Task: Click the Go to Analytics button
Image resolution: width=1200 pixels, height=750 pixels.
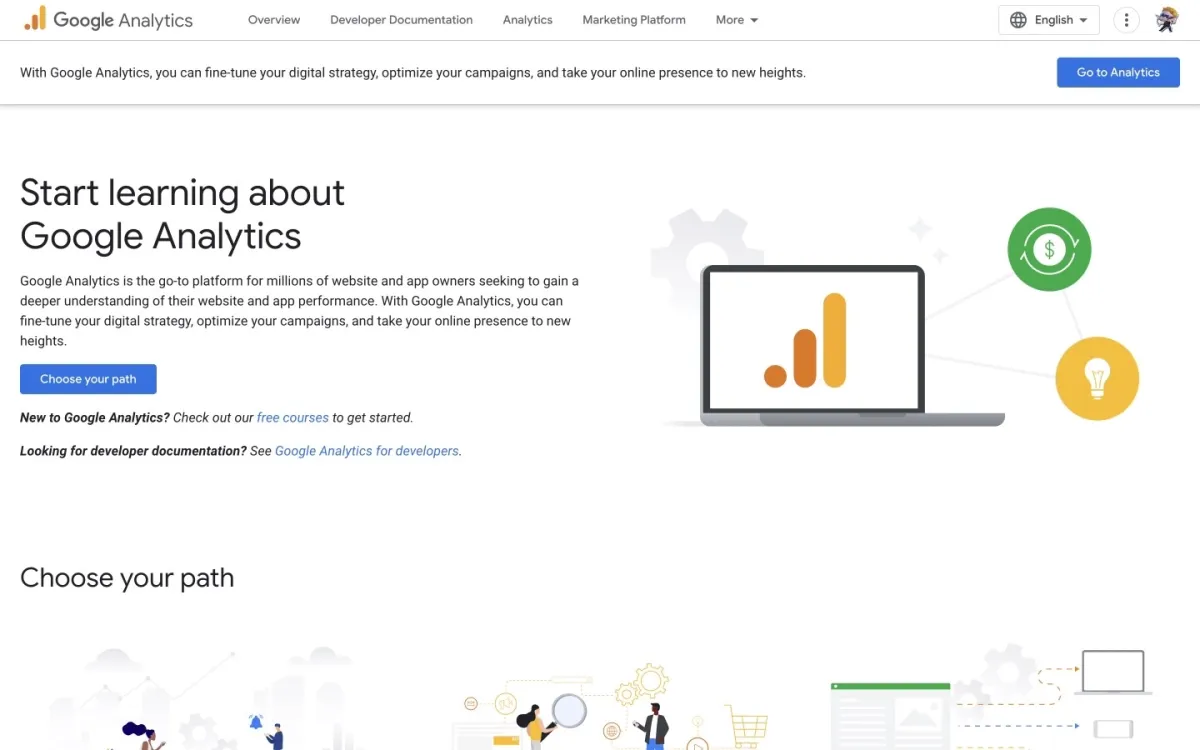Action: coord(1118,72)
